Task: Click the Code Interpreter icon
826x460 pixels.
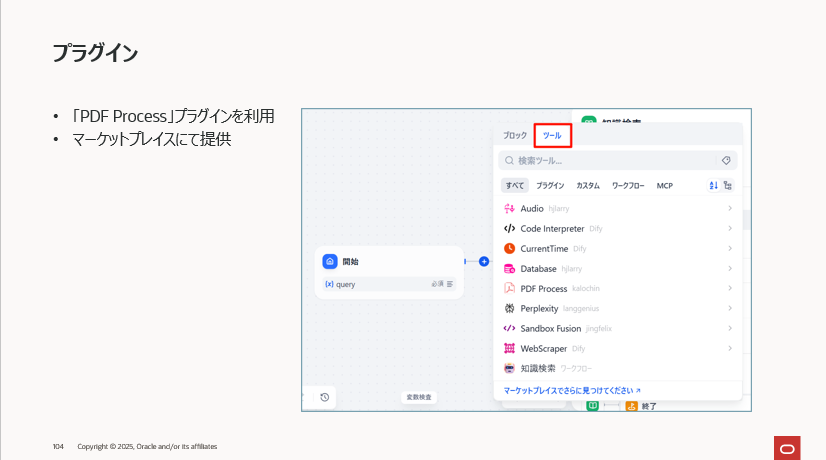Action: 509,229
